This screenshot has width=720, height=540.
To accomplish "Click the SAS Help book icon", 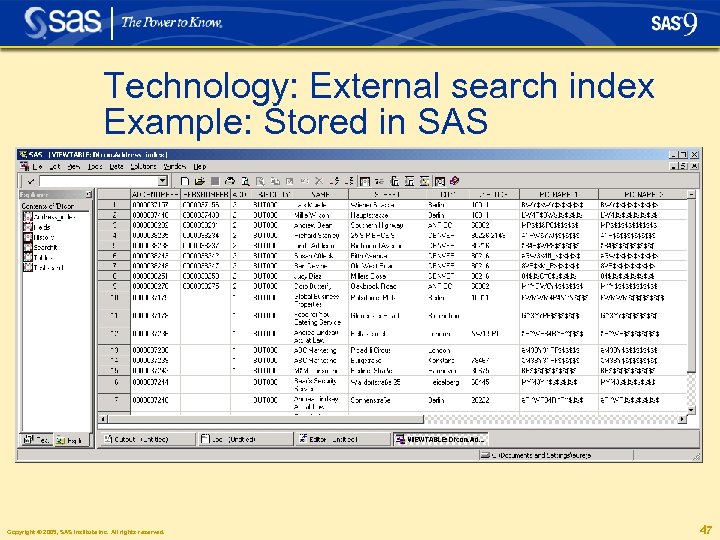I will tap(455, 181).
